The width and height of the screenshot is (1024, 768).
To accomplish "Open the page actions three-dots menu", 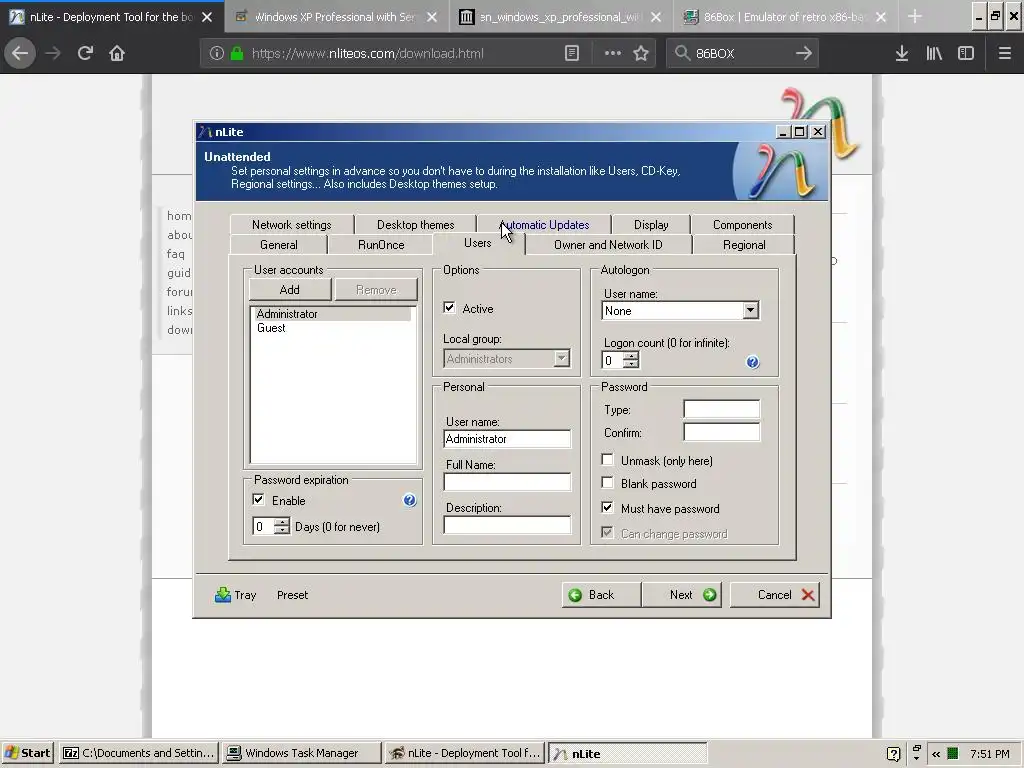I will (613, 54).
